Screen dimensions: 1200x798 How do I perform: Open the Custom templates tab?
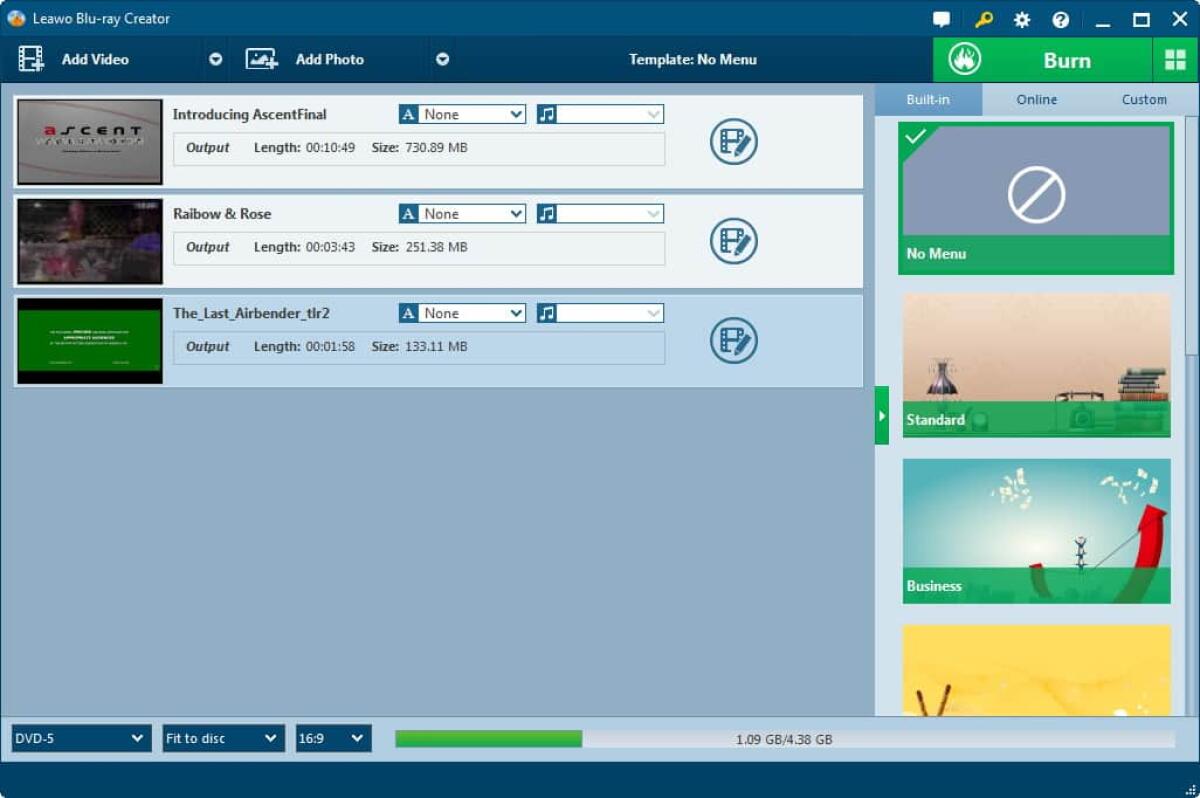click(1143, 99)
